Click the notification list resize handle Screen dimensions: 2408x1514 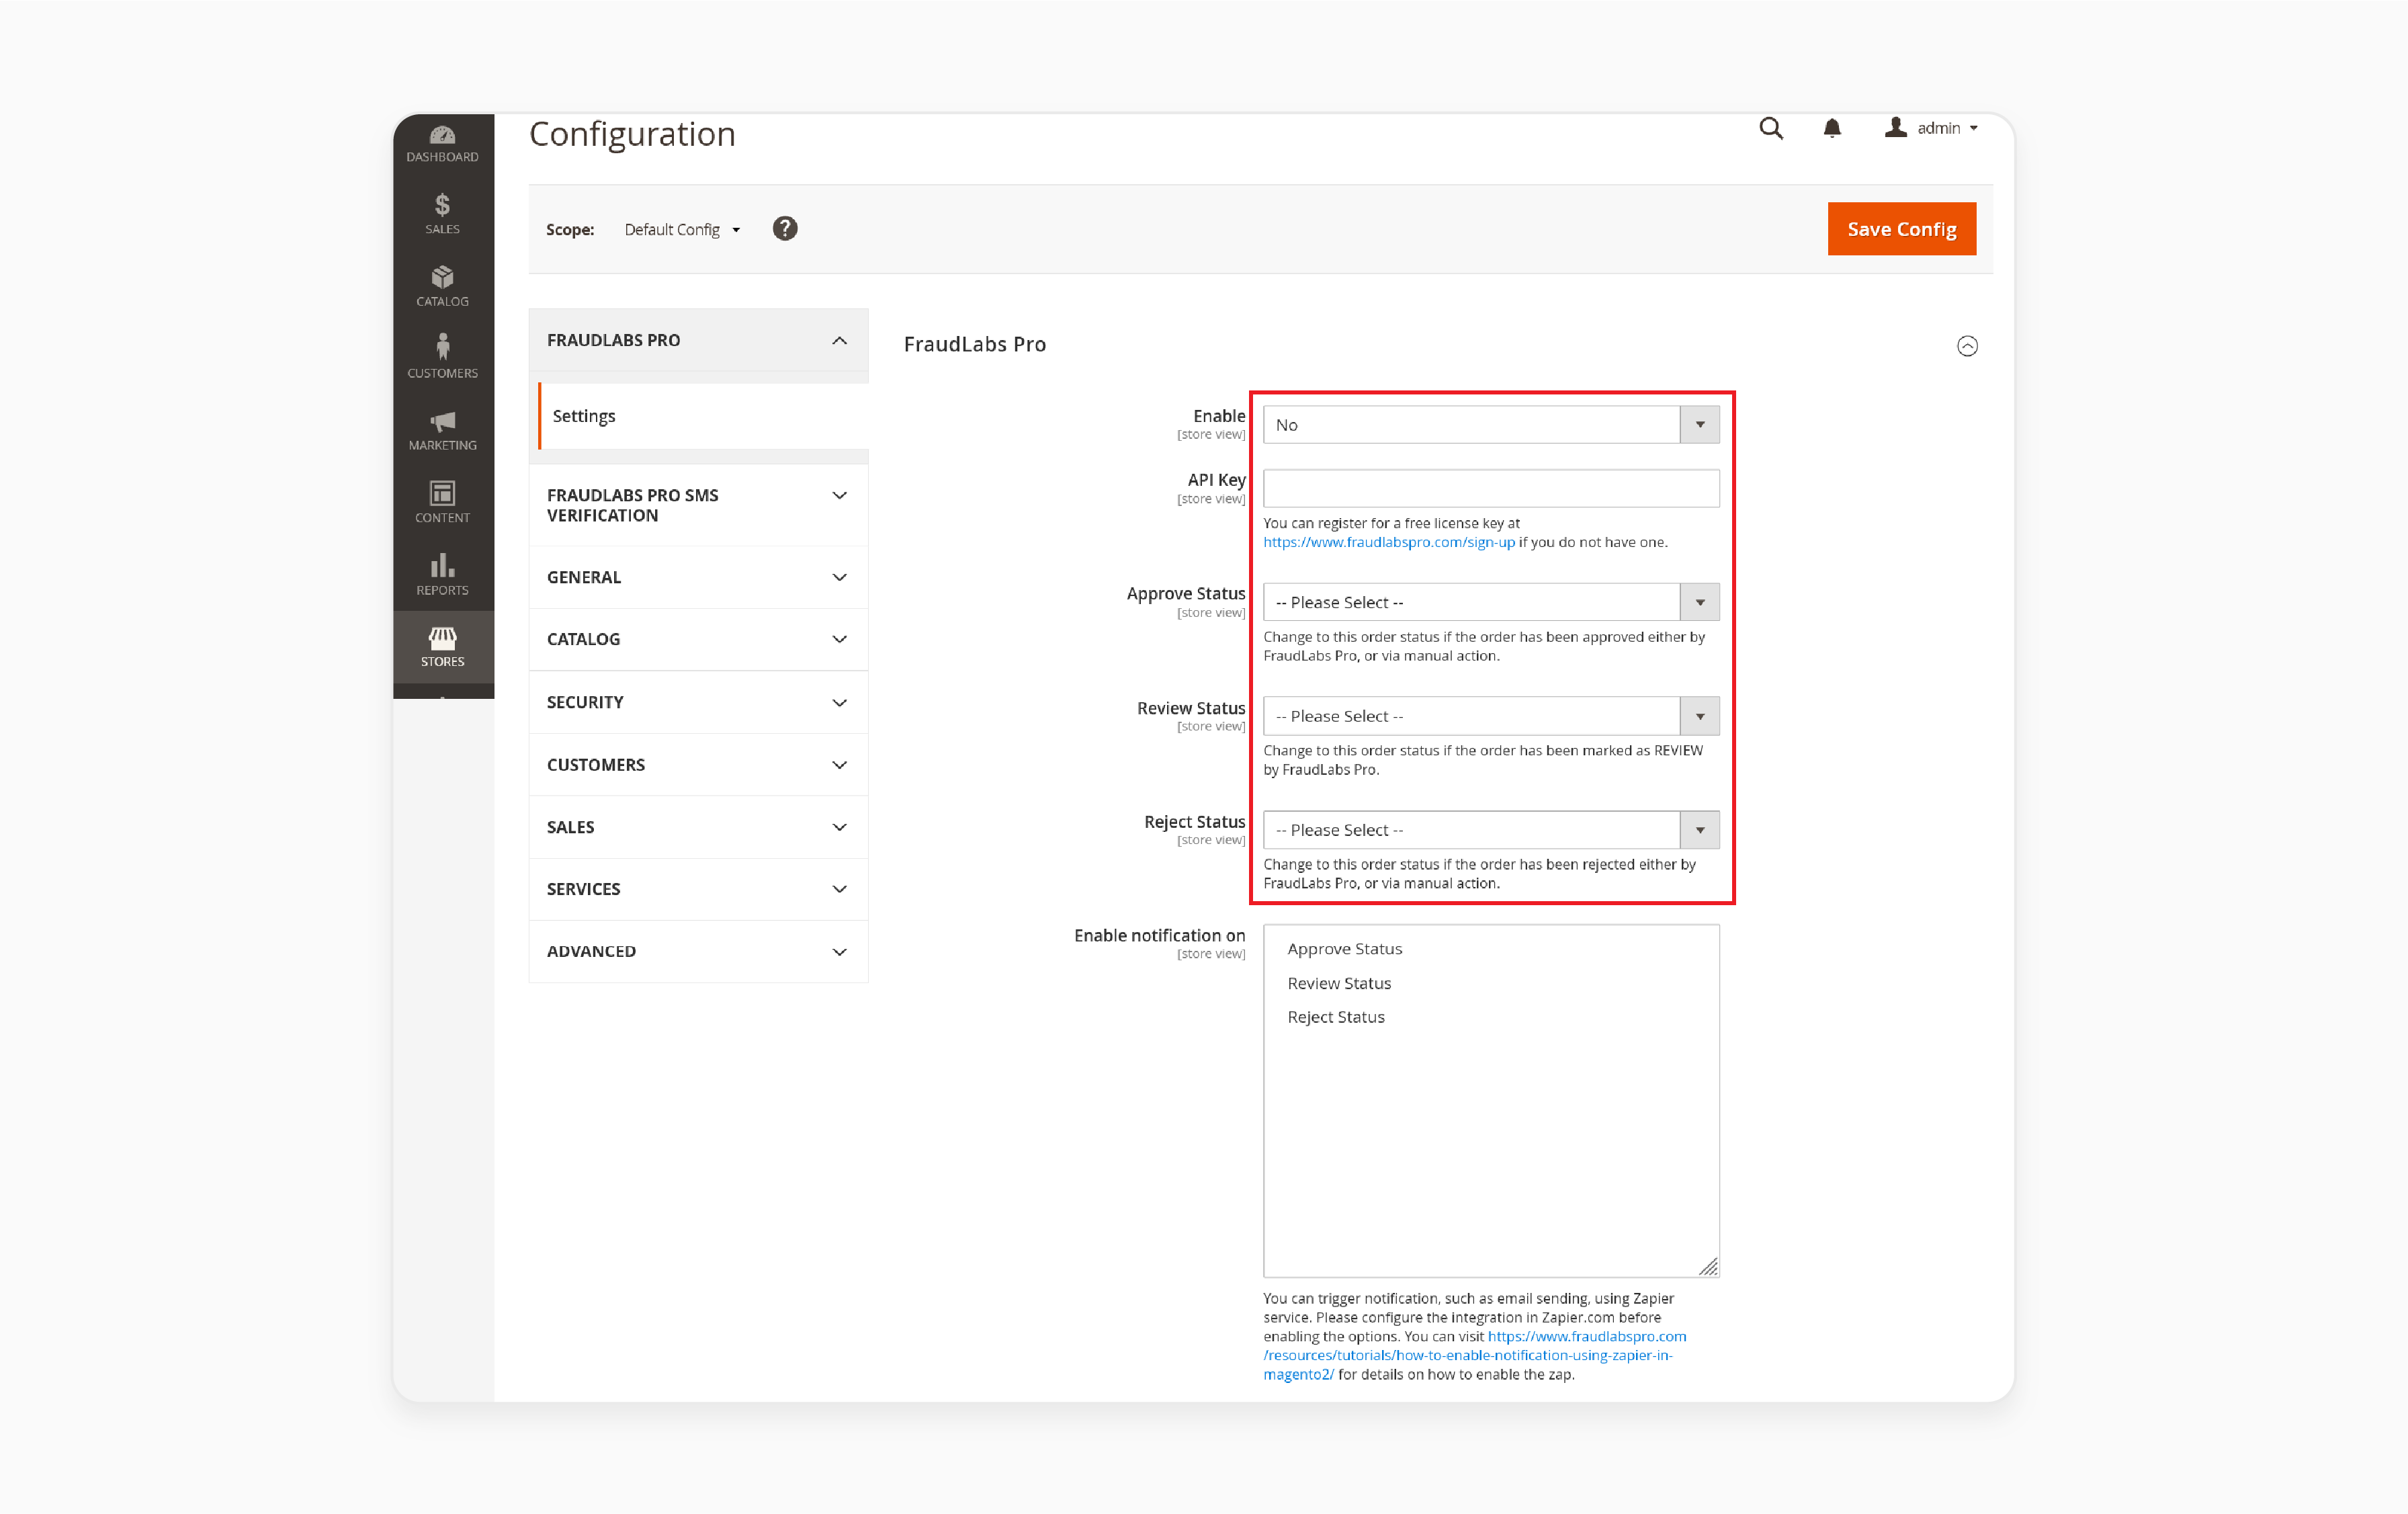[1708, 1267]
